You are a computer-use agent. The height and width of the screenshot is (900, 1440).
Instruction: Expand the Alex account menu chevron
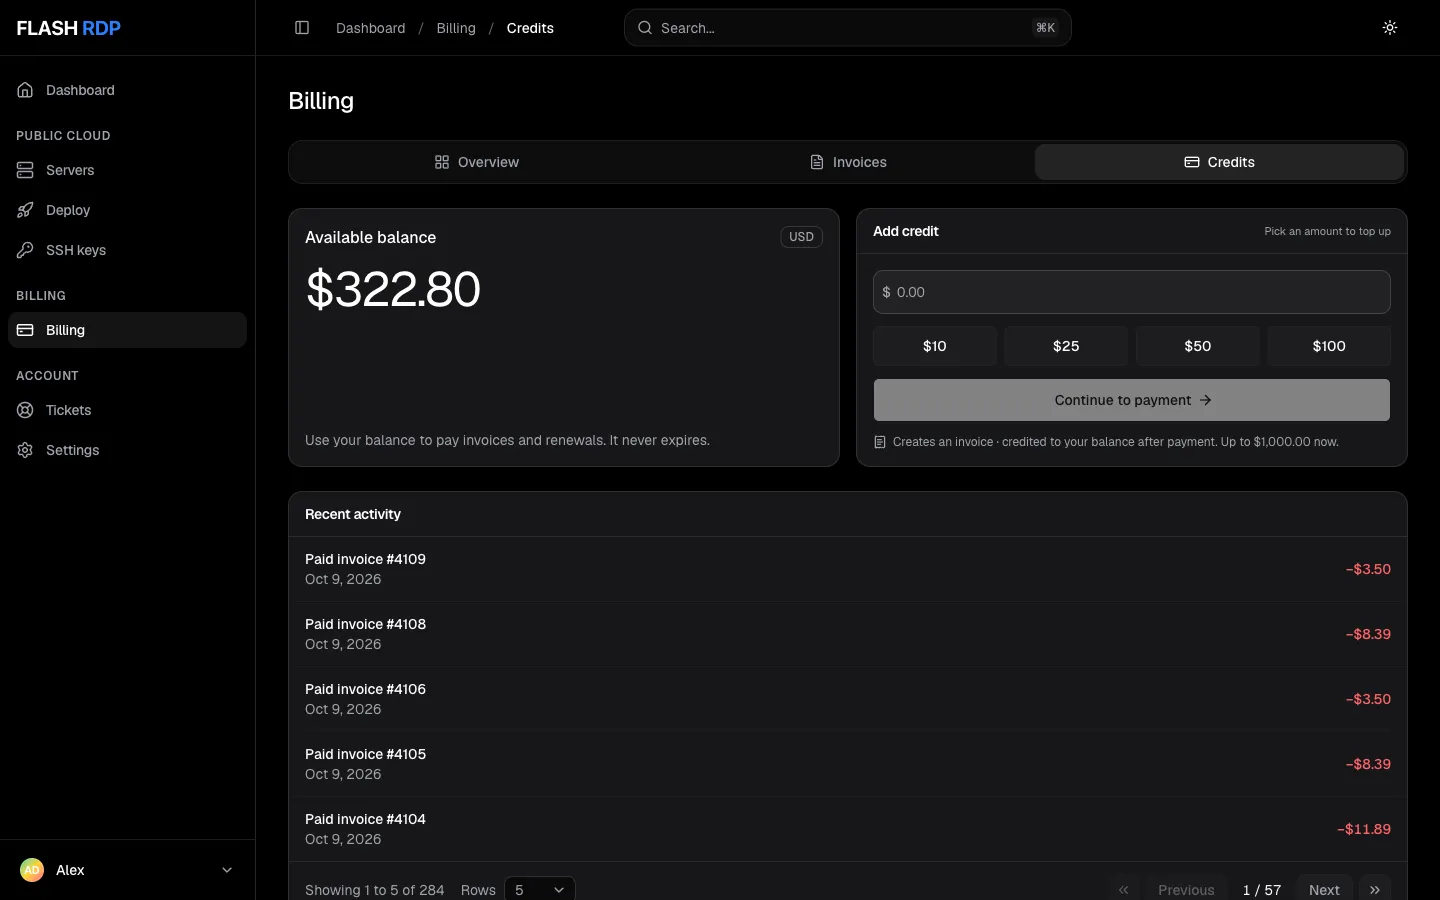pyautogui.click(x=227, y=870)
